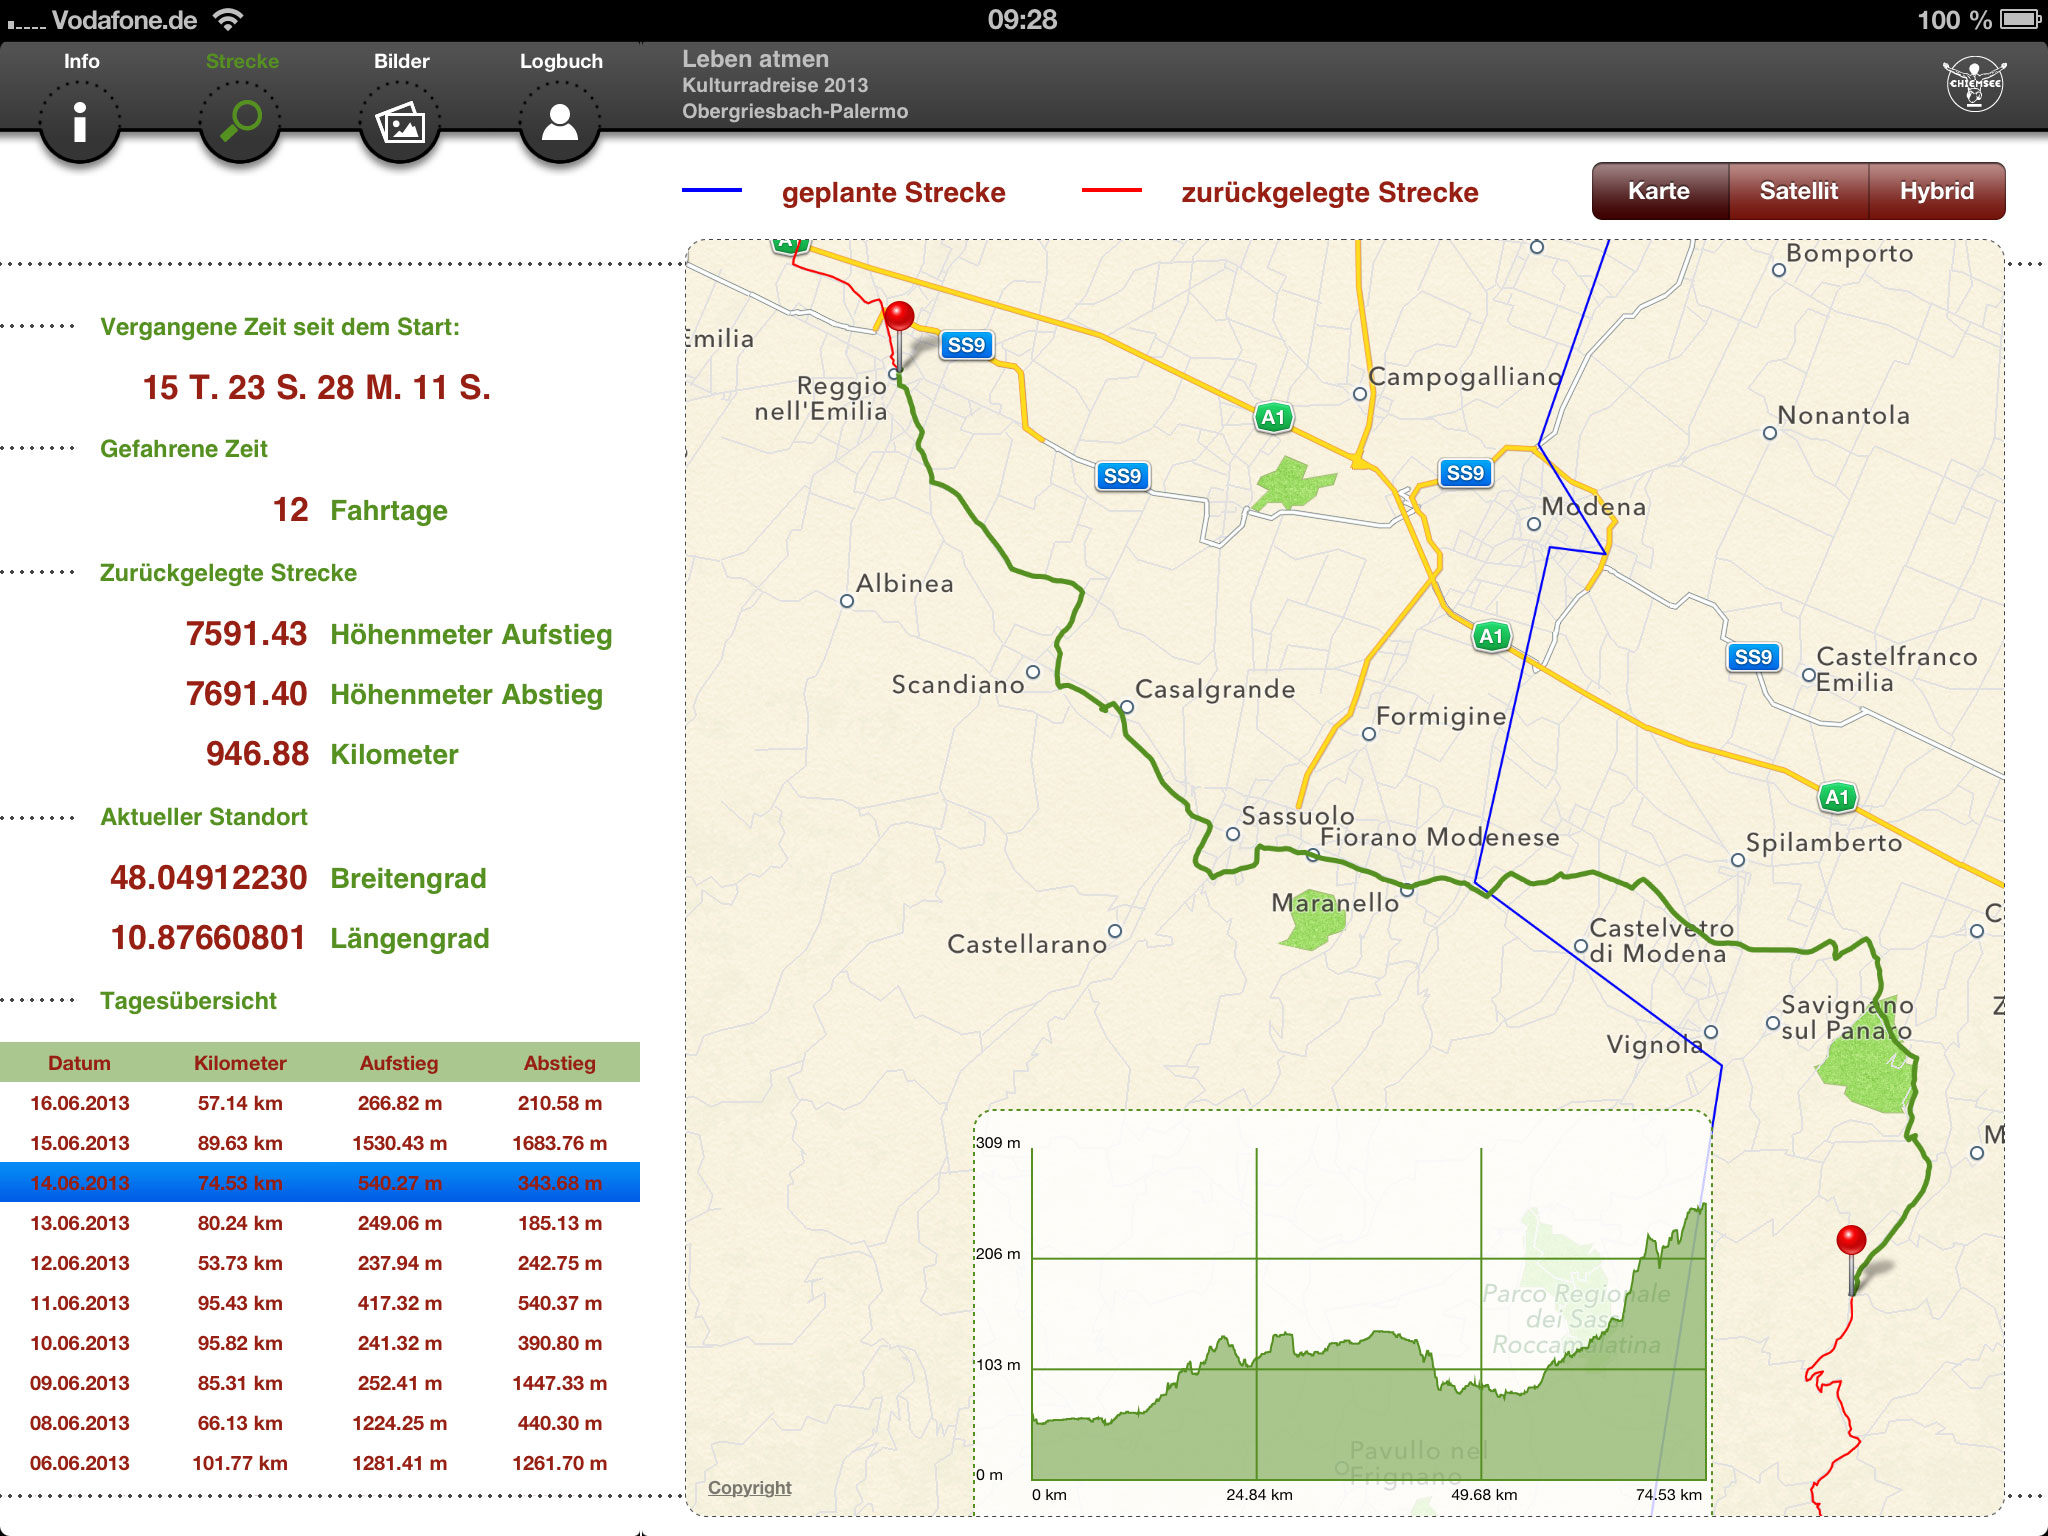This screenshot has width=2048, height=1536.
Task: Tap the Wi-Fi icon in status bar
Action: [229, 19]
